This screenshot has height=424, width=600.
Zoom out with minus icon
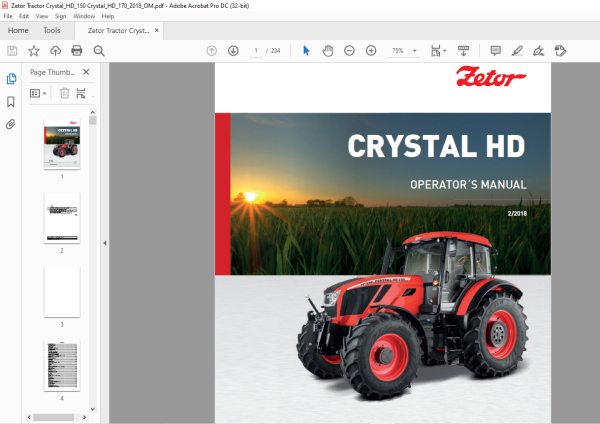point(349,51)
